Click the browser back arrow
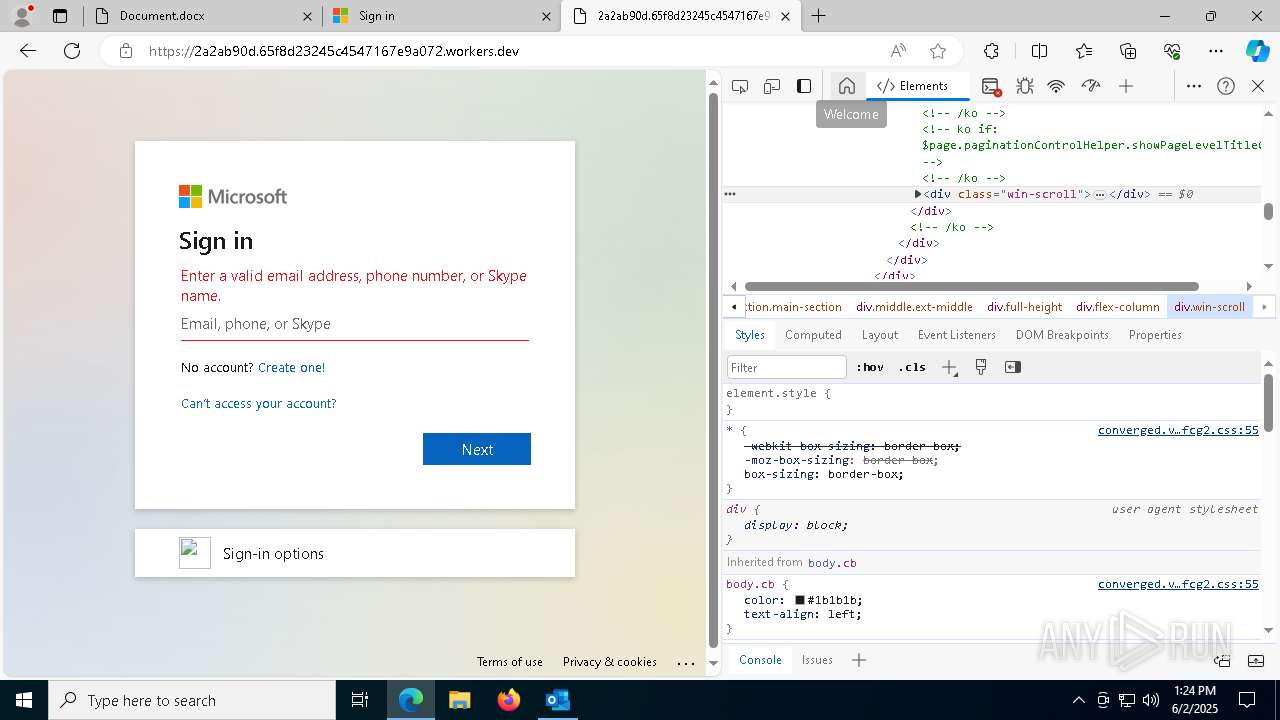This screenshot has width=1280, height=720. click(28, 51)
